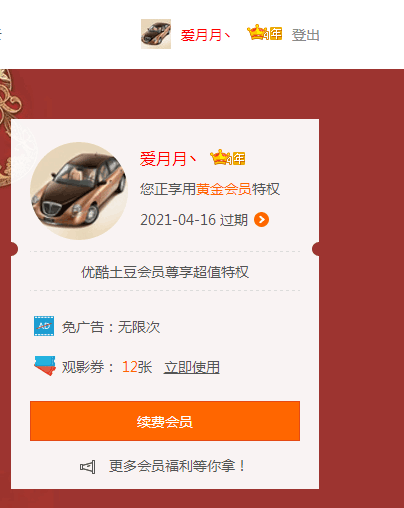Click the orange arrow next to expiry date

[x=261, y=220]
